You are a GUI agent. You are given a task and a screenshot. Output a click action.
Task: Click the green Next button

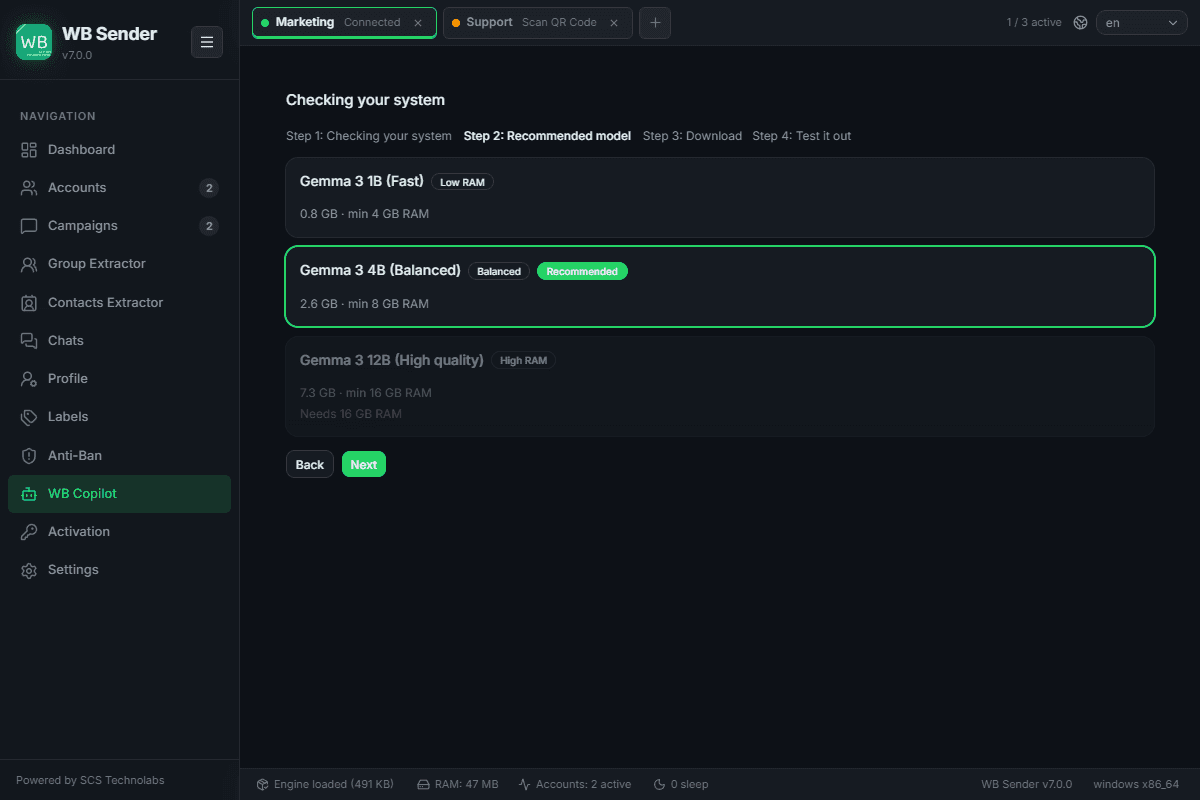(364, 464)
